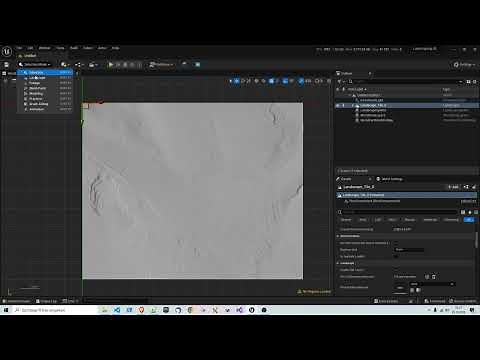
Task: Toggle visibility eye of selected Landscape row
Action: [x=338, y=105]
